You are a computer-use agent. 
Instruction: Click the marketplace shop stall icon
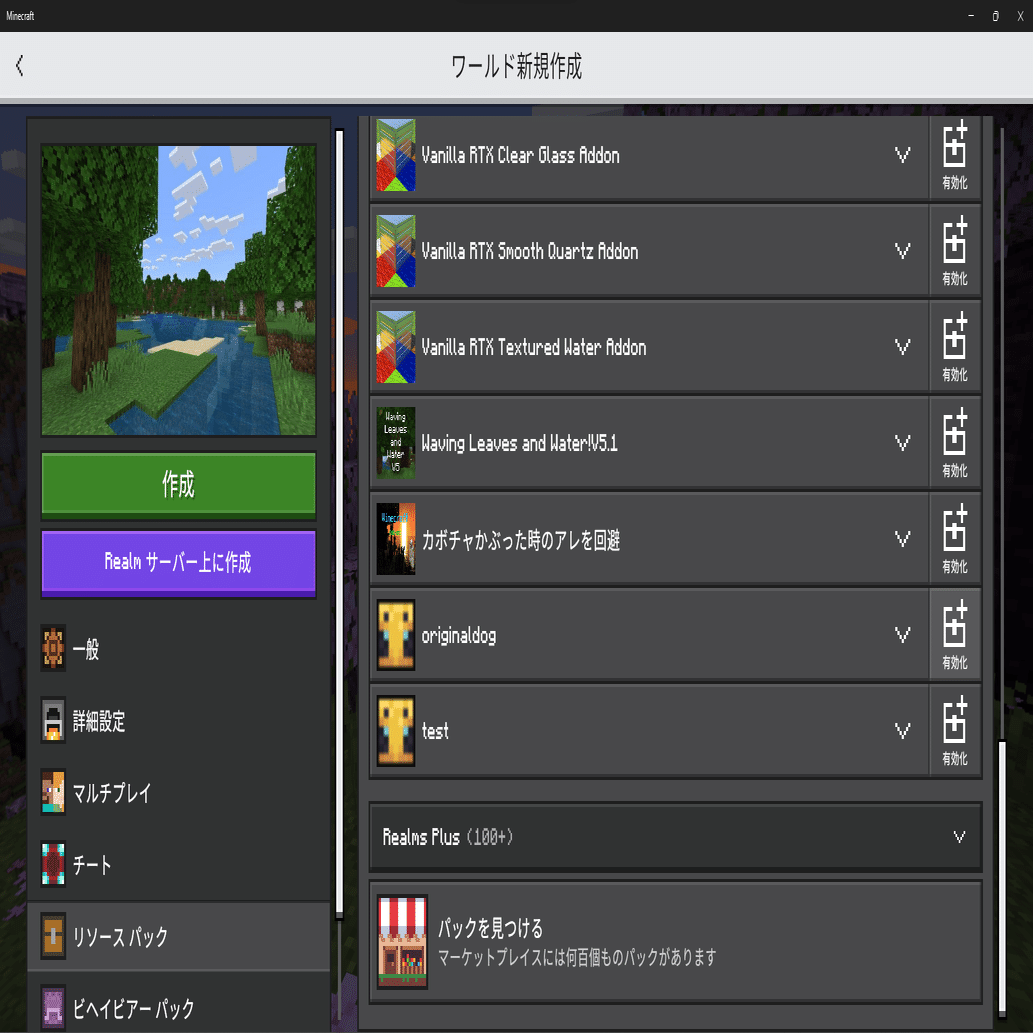(x=403, y=942)
